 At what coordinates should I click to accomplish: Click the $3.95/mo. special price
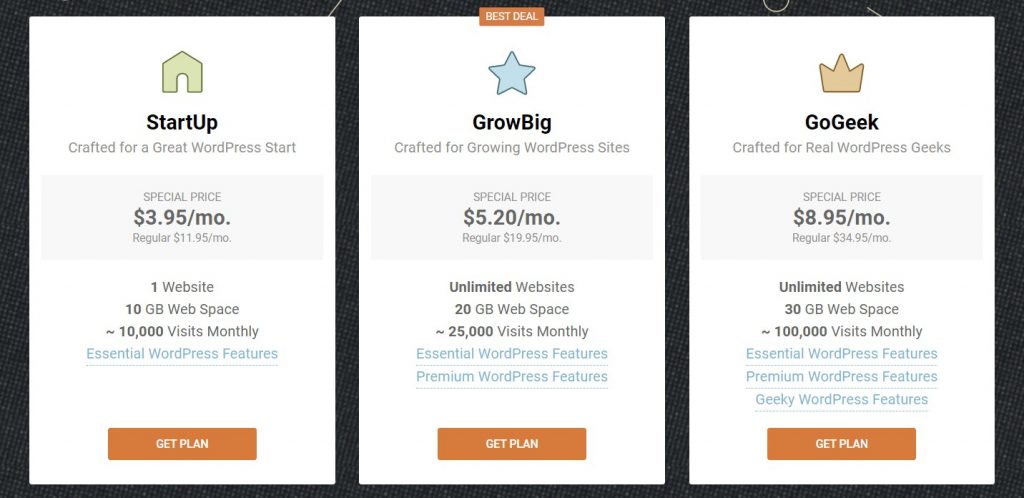182,217
